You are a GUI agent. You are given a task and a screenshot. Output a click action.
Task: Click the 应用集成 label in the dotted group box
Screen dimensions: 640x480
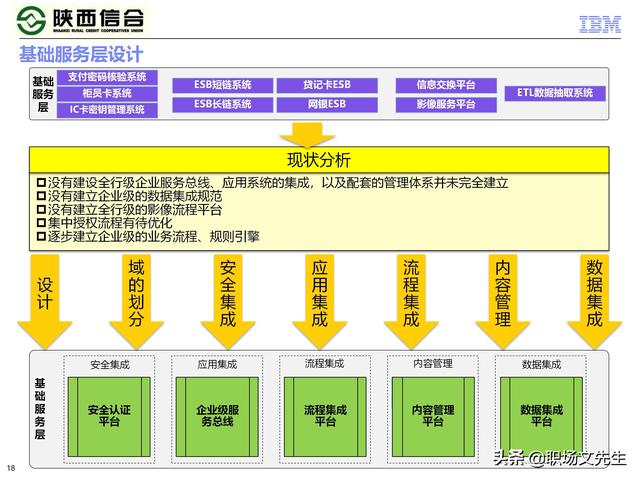[x=217, y=364]
